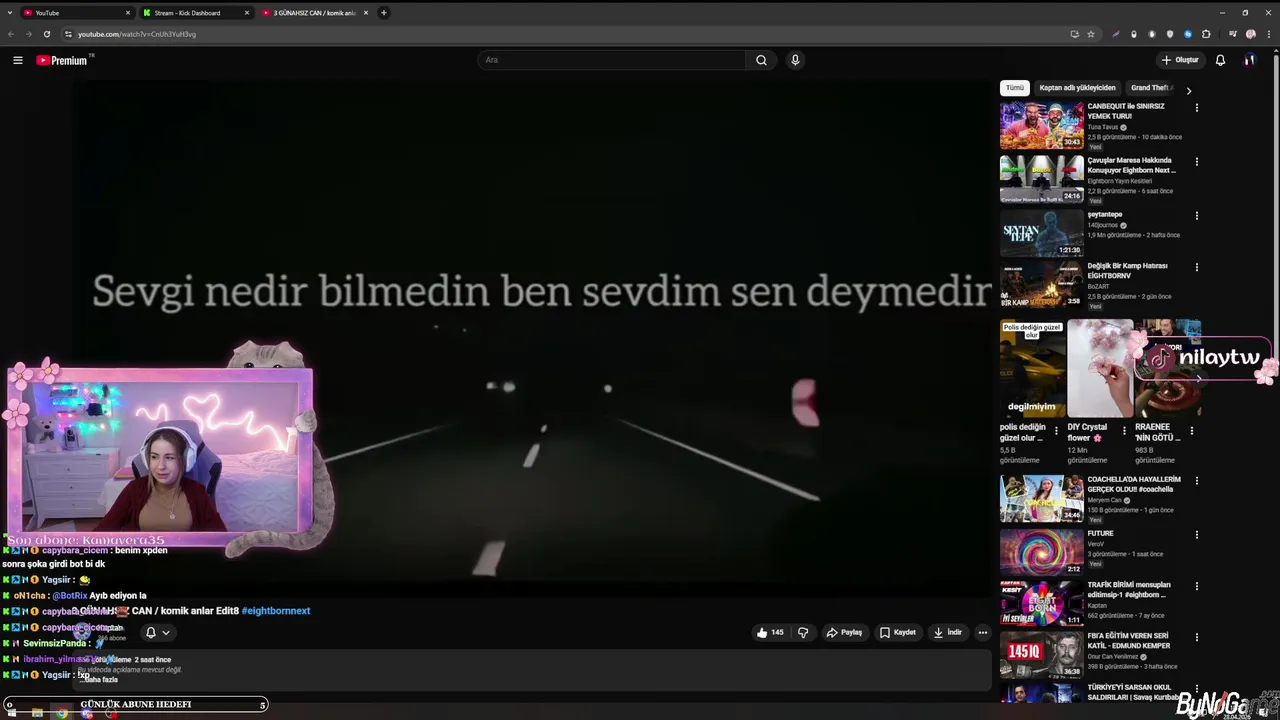The height and width of the screenshot is (720, 1280).
Task: Open options for DIY Crystal flower short
Action: [1123, 431]
